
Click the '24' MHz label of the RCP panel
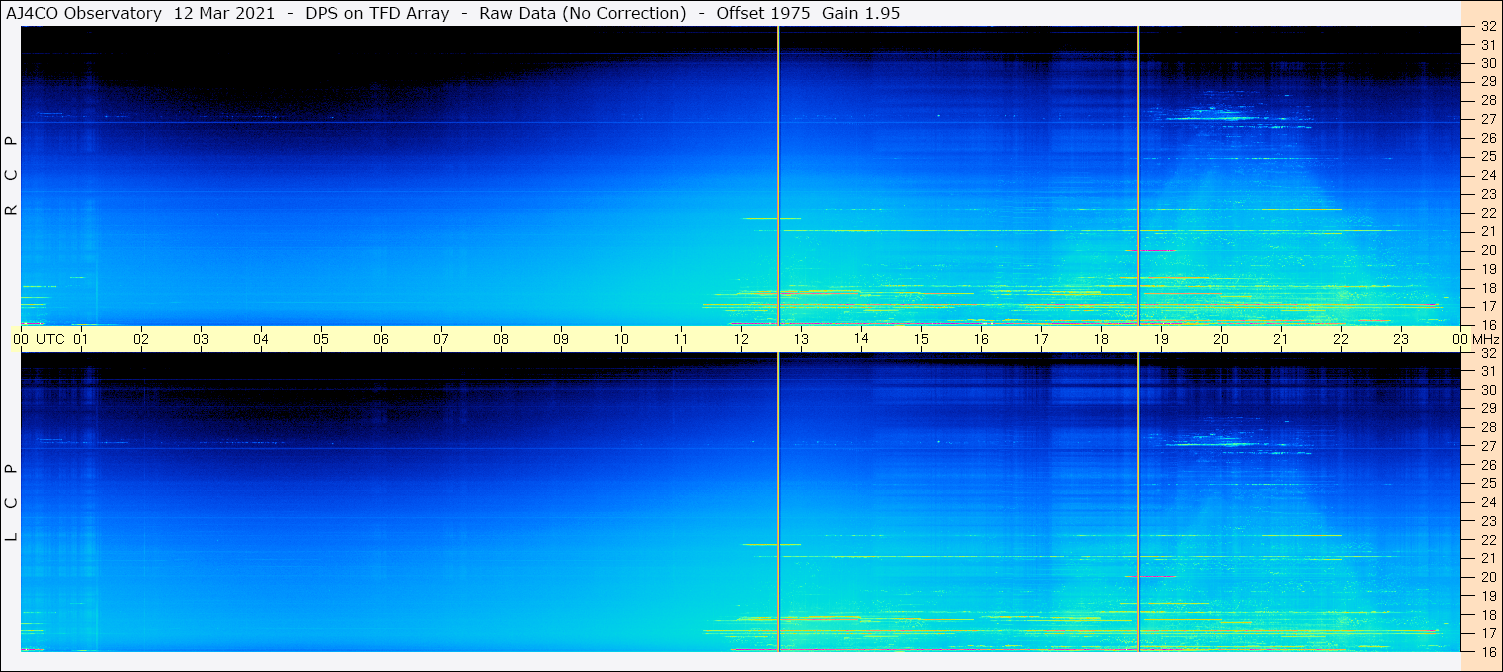click(x=1488, y=175)
